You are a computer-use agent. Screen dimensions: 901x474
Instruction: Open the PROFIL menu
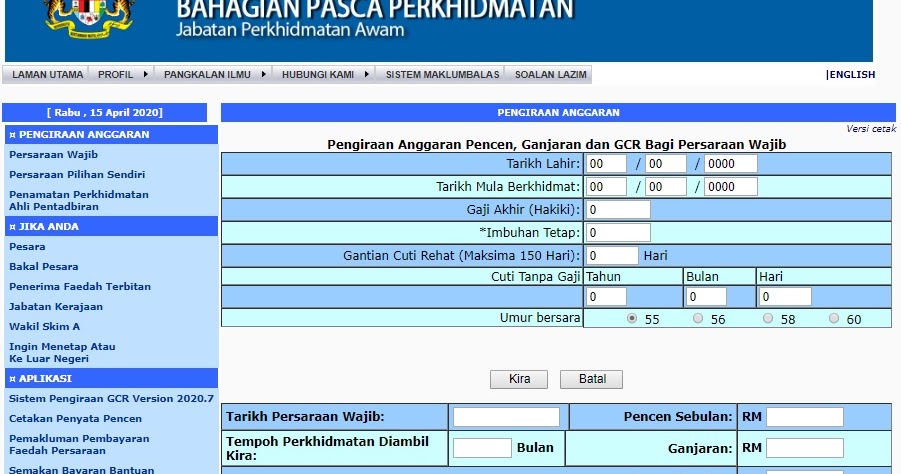(x=115, y=75)
